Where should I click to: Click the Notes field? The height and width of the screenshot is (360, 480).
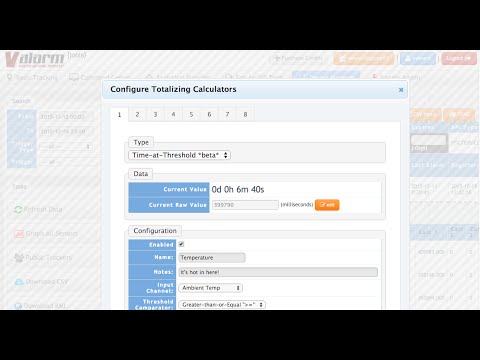click(x=278, y=272)
